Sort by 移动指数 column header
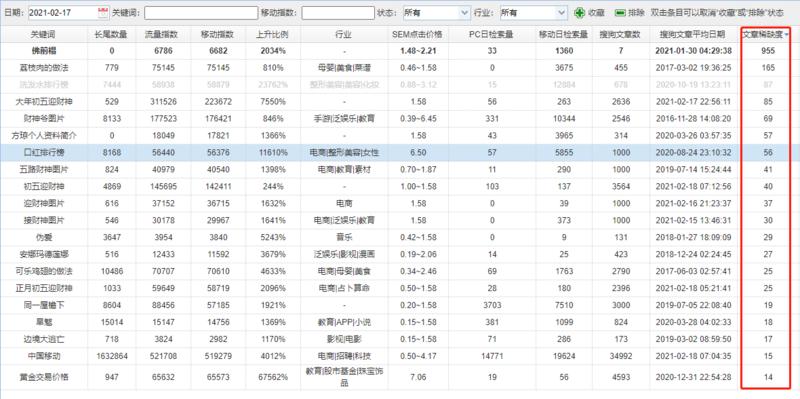The width and height of the screenshot is (800, 399). [x=217, y=35]
